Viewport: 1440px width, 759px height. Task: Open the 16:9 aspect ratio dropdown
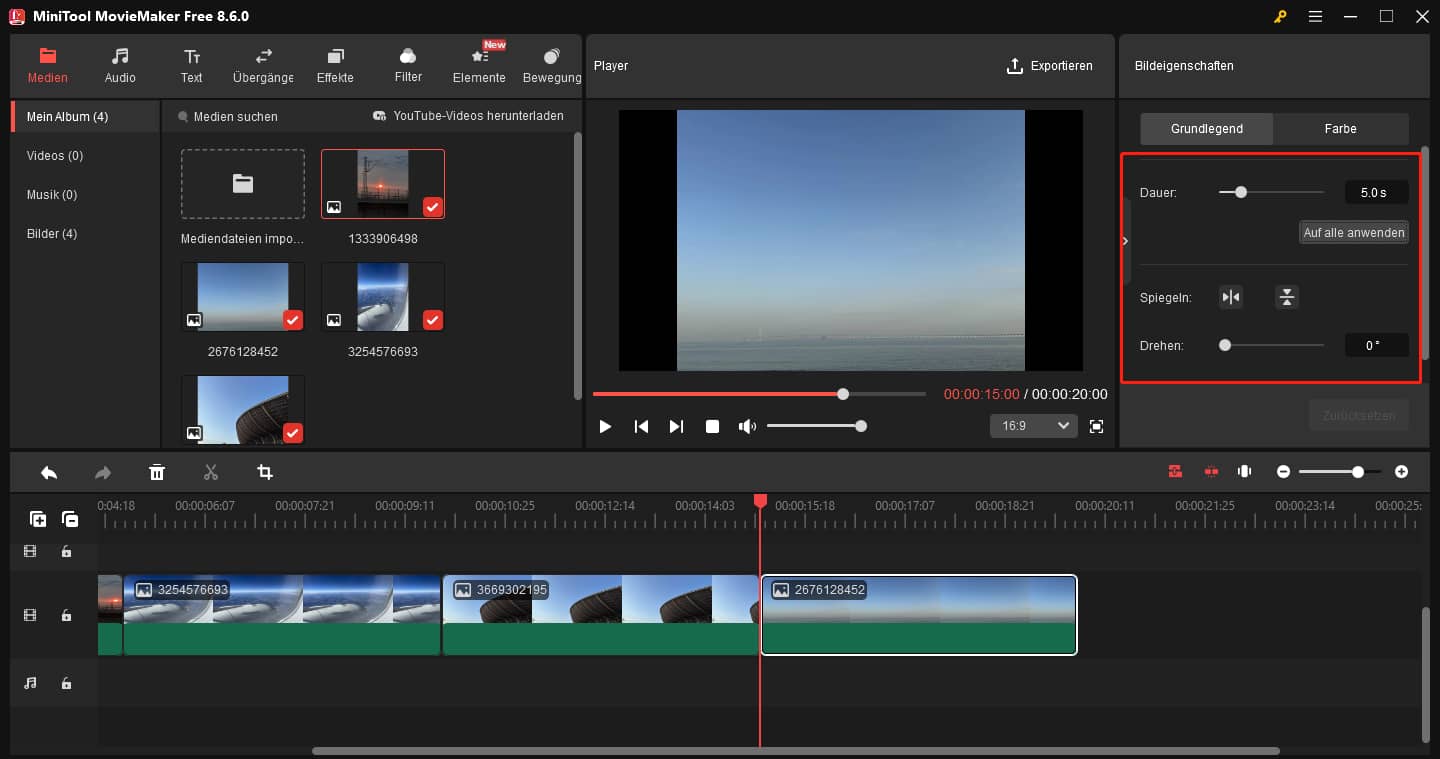click(1033, 426)
